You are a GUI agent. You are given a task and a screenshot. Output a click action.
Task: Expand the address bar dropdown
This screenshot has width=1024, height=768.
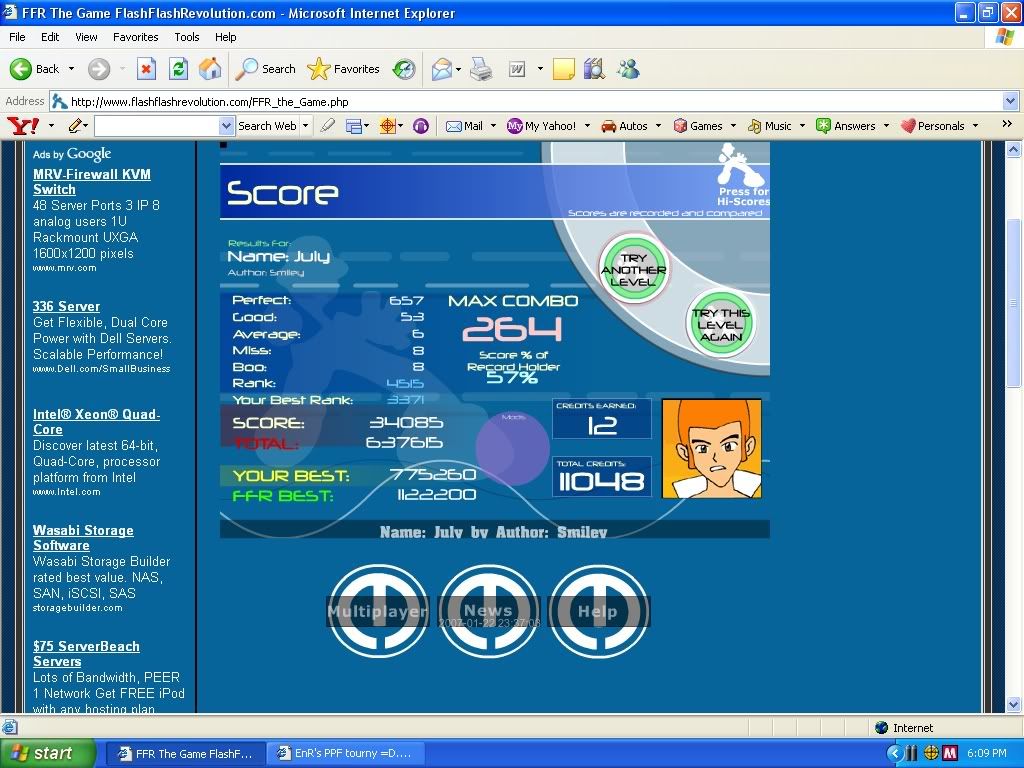(1010, 101)
